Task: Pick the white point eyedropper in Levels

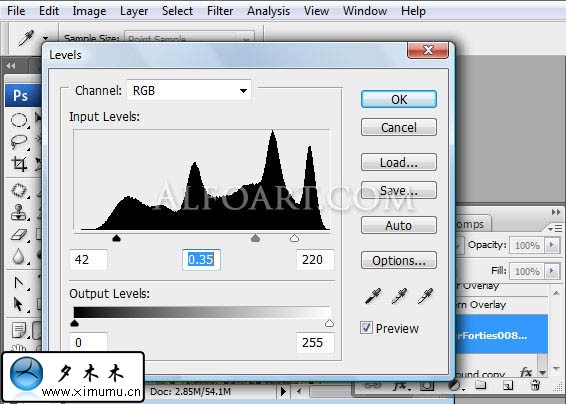Action: pos(425,296)
